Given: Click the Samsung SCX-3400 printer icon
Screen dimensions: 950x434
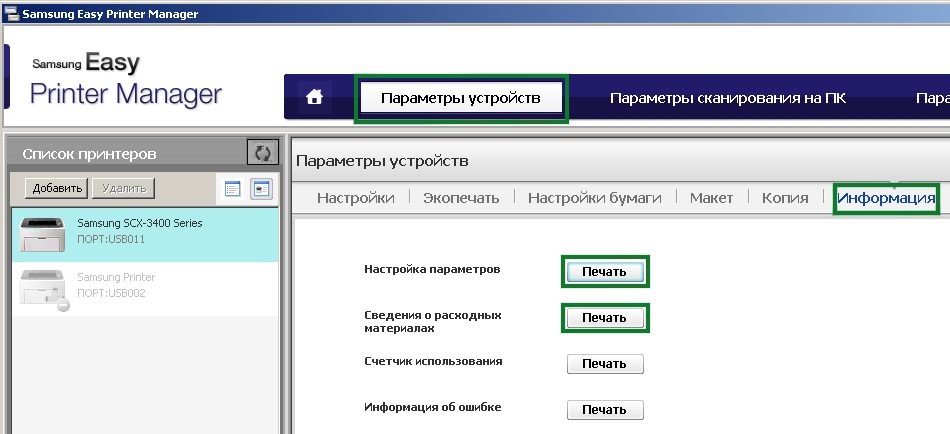Looking at the screenshot, I should tap(42, 234).
